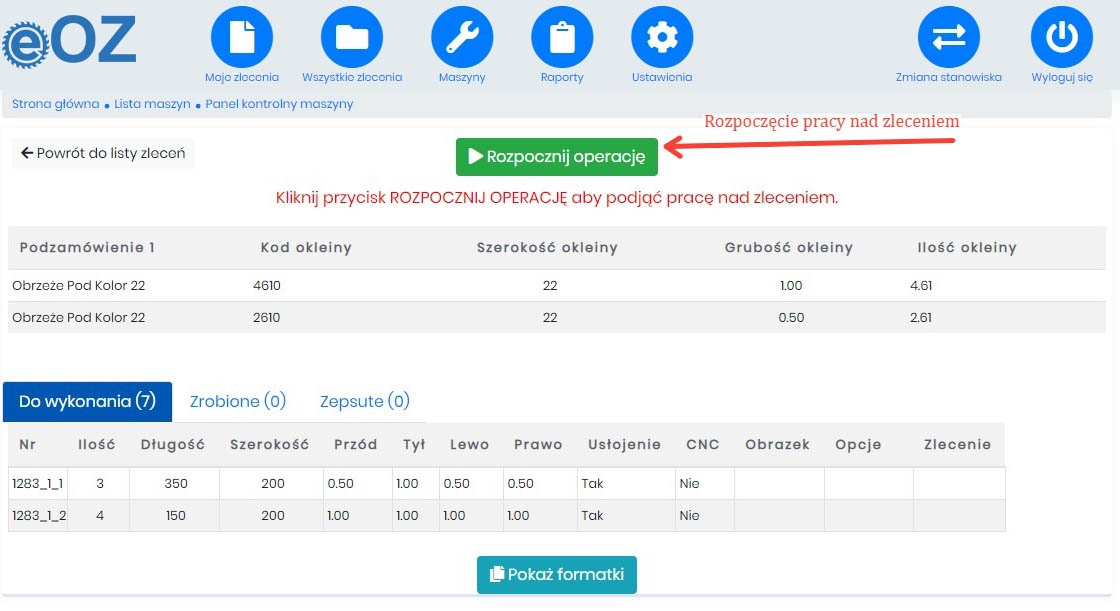The image size is (1120, 611).
Task: Click the eOZ logo
Action: [x=70, y=40]
